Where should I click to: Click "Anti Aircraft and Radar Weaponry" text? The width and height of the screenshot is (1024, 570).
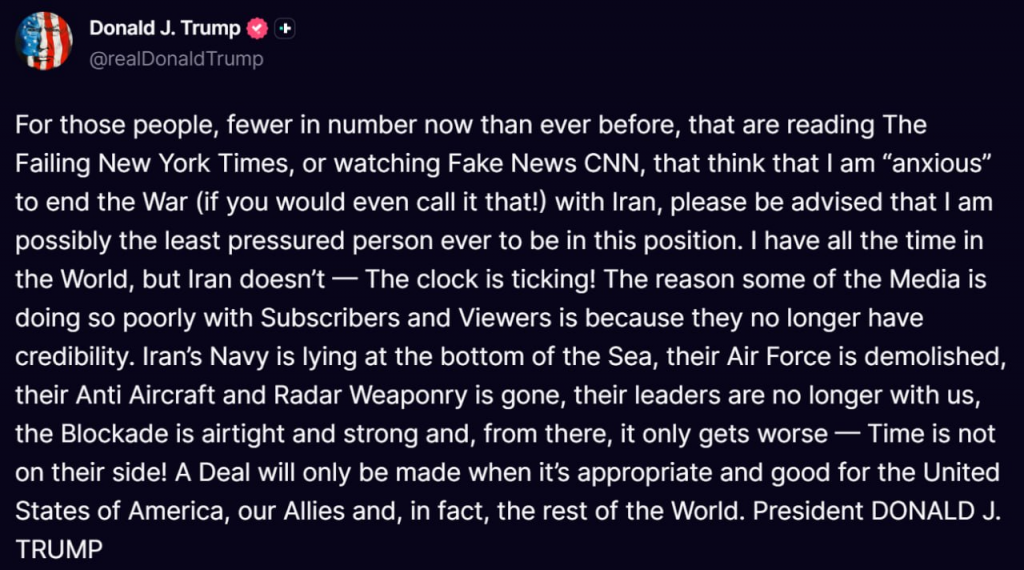coord(218,395)
